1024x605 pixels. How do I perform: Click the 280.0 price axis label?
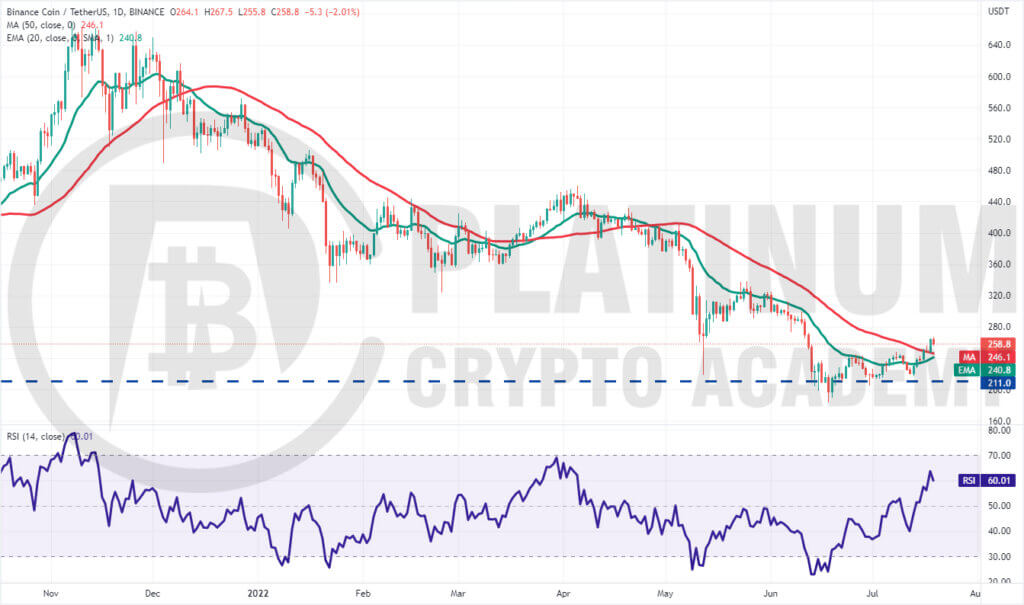pyautogui.click(x=999, y=327)
